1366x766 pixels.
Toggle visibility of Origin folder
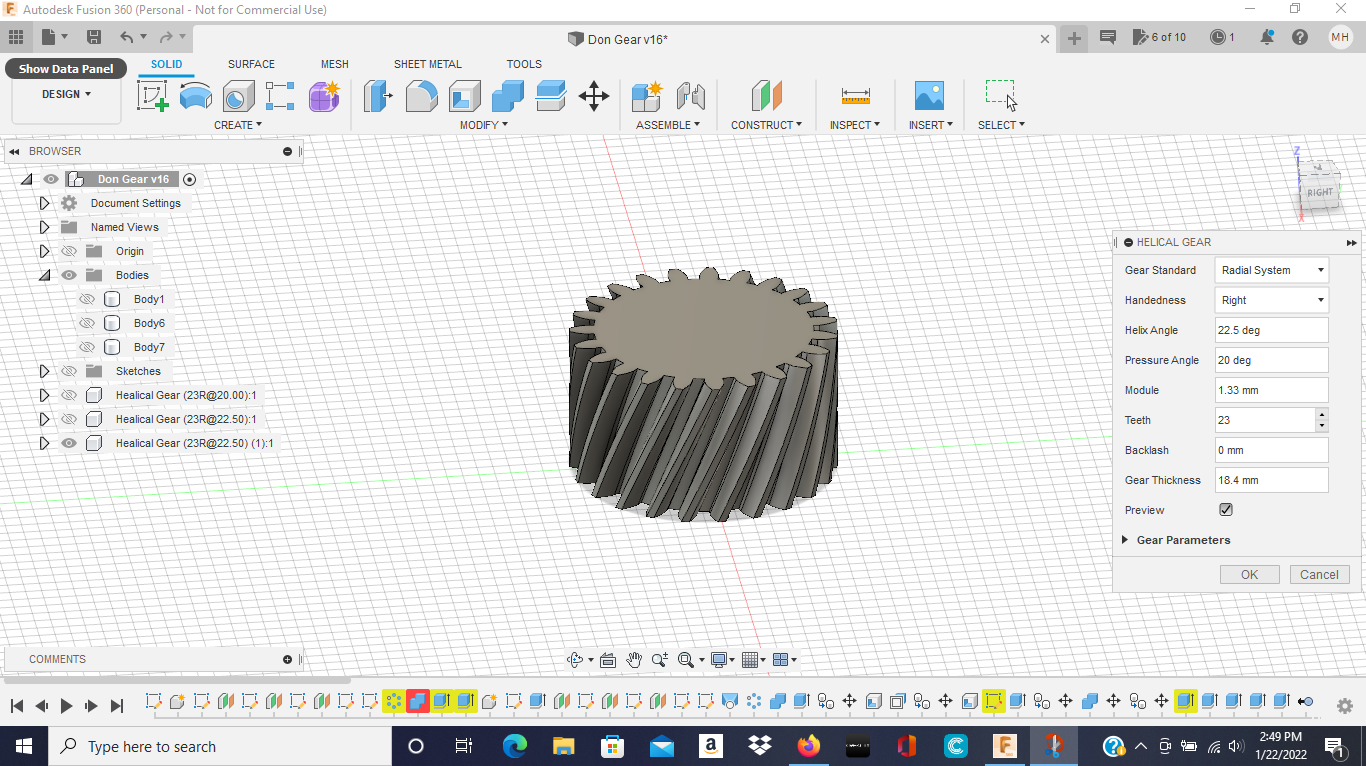pos(69,251)
